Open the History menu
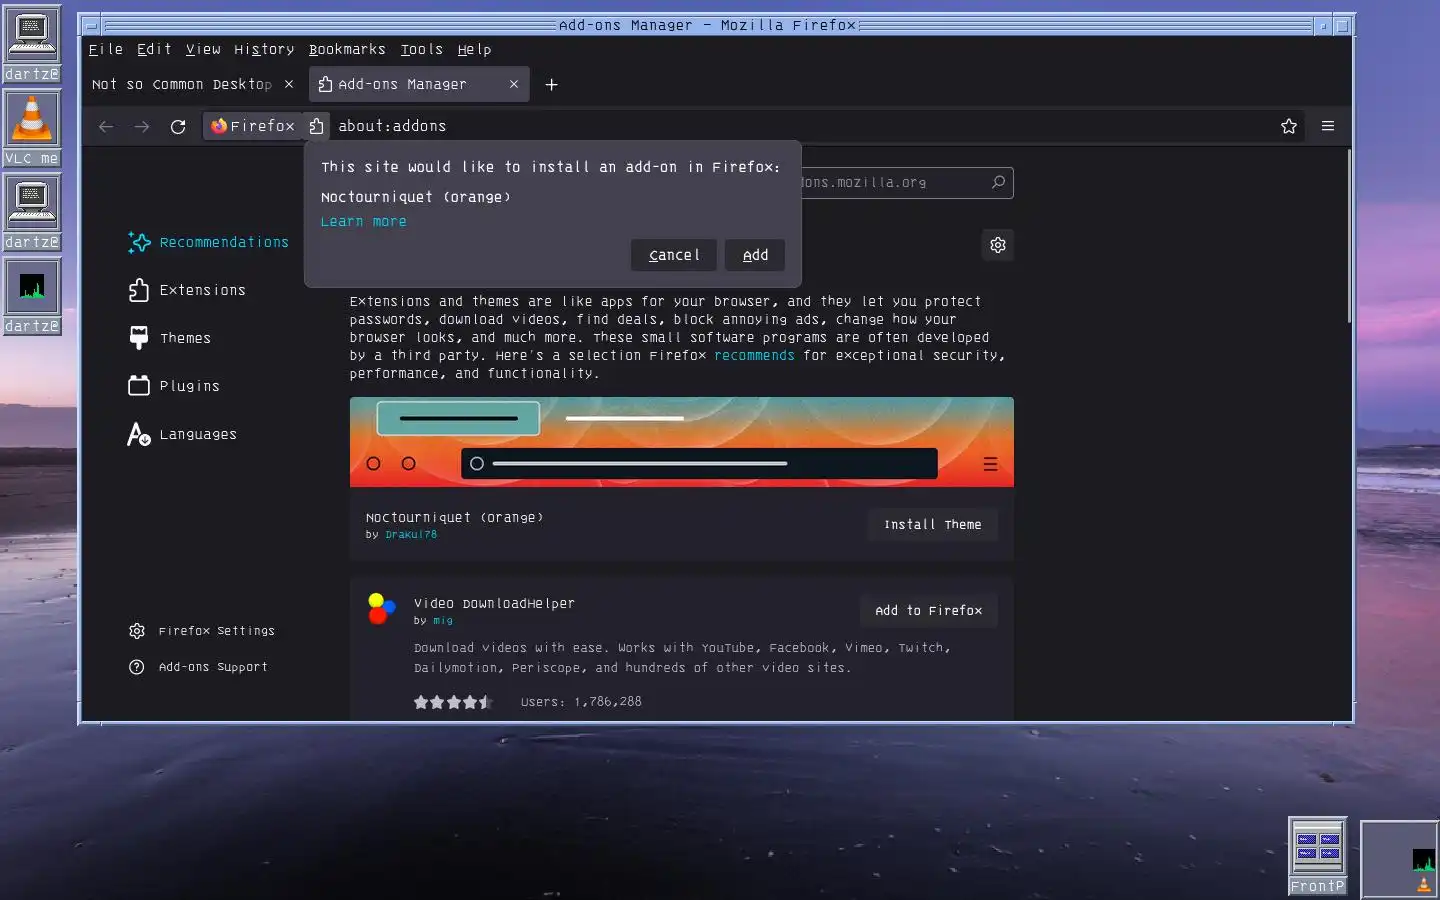This screenshot has width=1440, height=900. pyautogui.click(x=264, y=49)
